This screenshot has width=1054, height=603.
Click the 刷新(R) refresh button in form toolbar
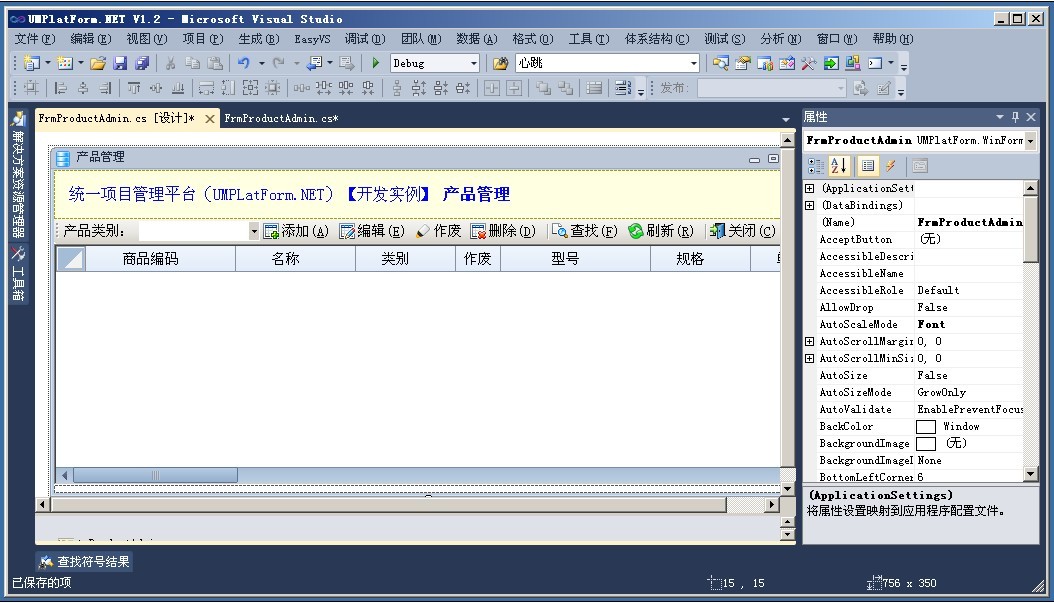coord(661,231)
